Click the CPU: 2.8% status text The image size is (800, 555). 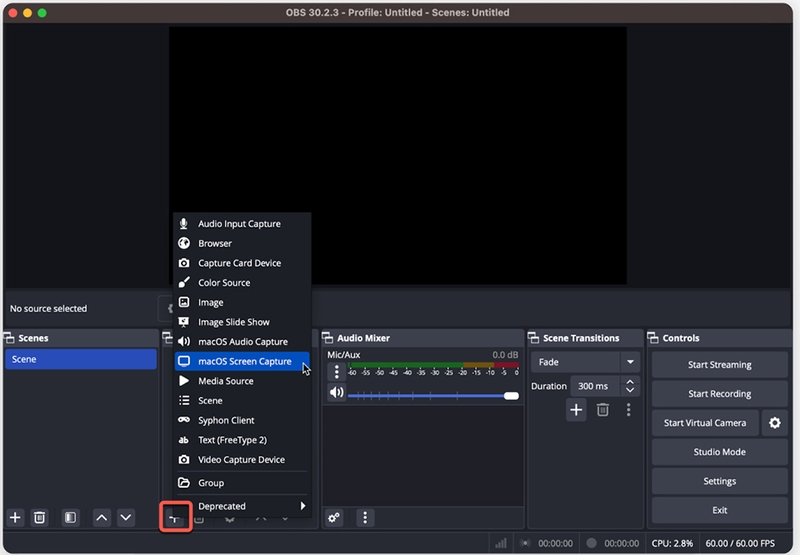pos(672,543)
